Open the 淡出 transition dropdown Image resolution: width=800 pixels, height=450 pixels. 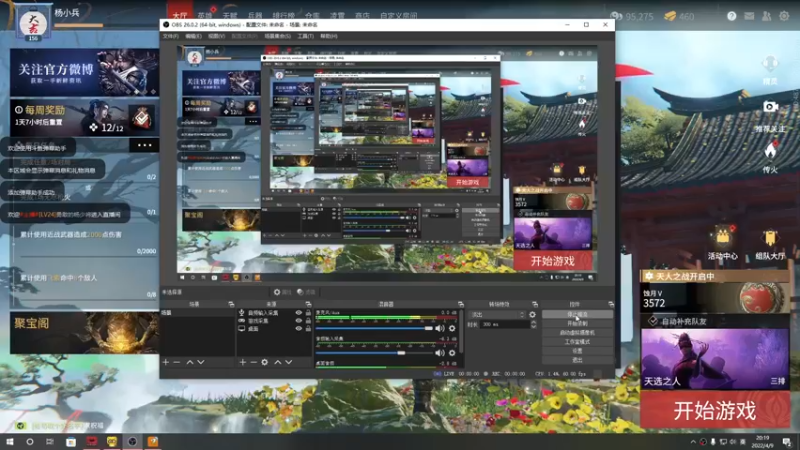tap(497, 315)
